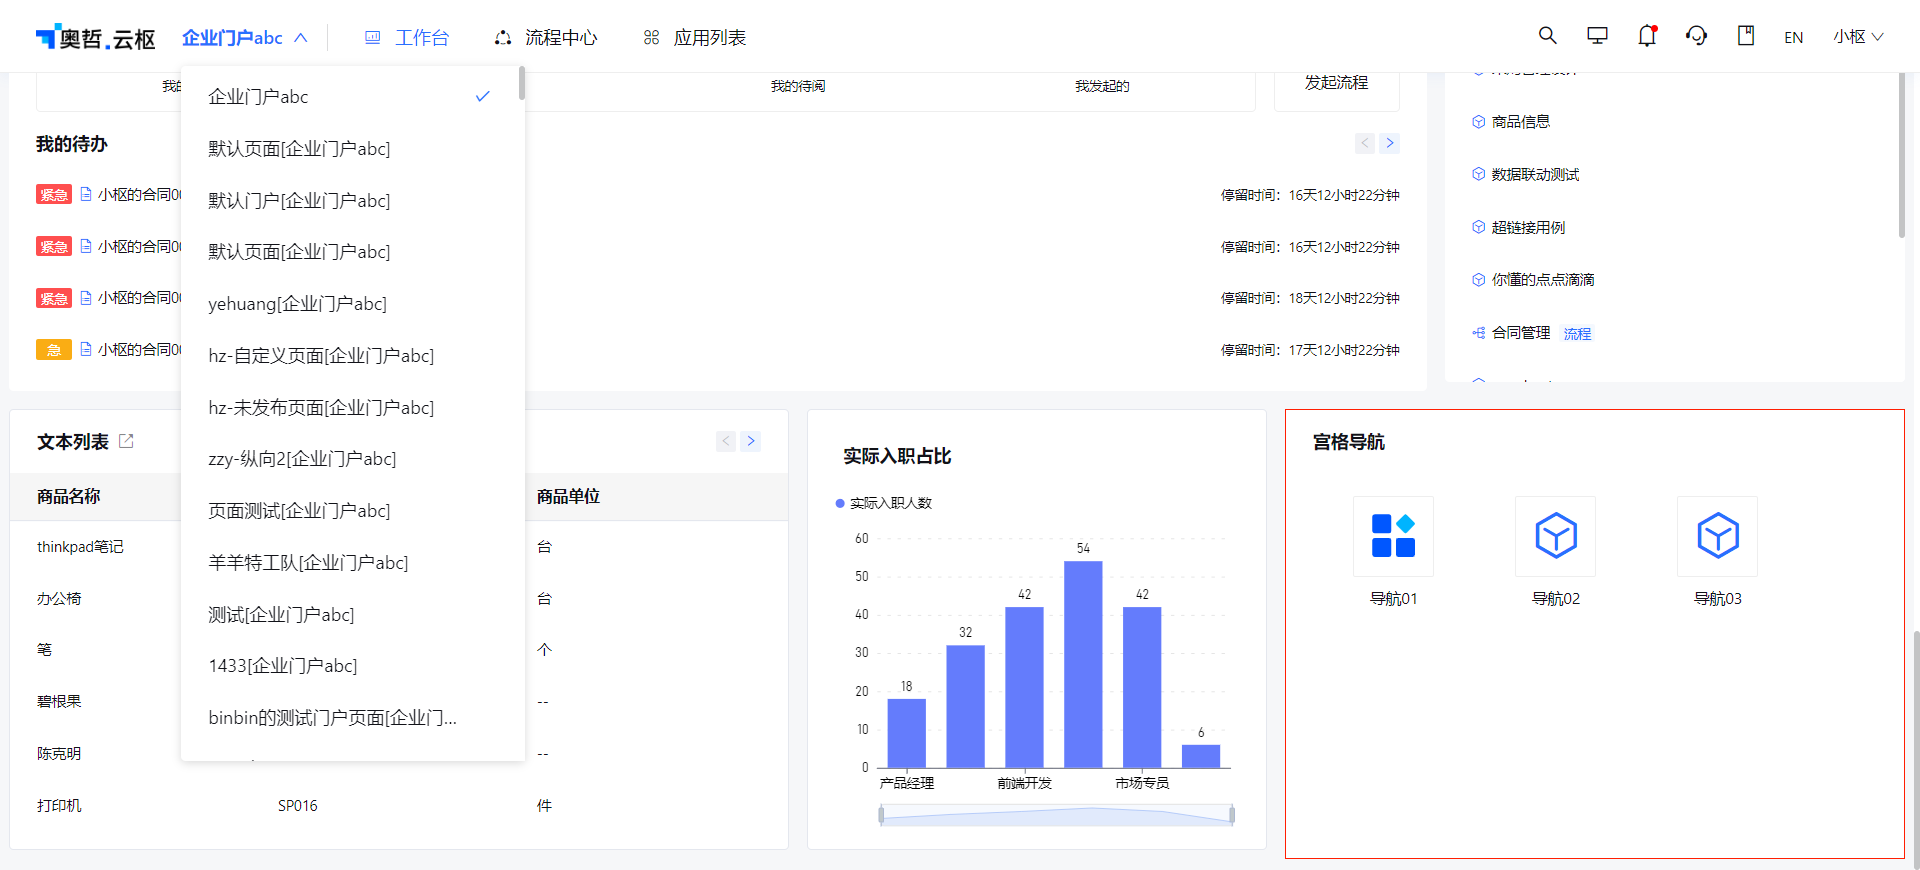Select yehuang[企业门户abc] option
This screenshot has width=1920, height=870.
pos(352,304)
